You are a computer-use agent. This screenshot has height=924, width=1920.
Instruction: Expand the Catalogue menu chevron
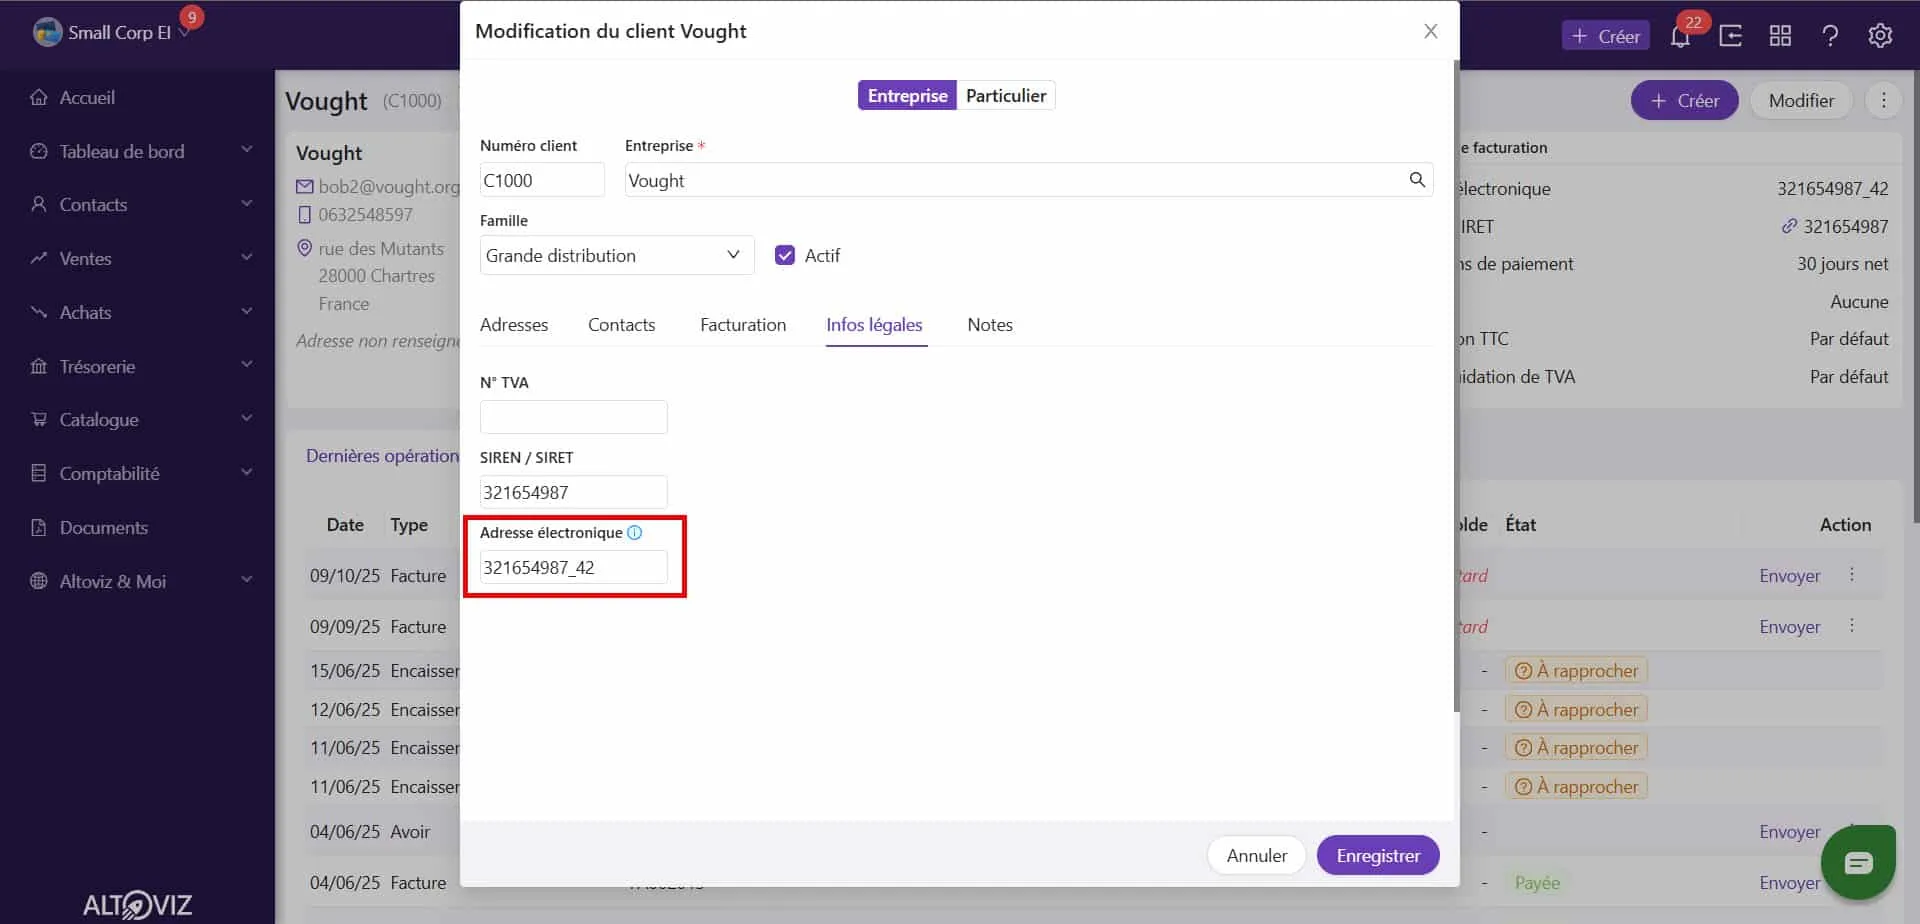pyautogui.click(x=246, y=419)
